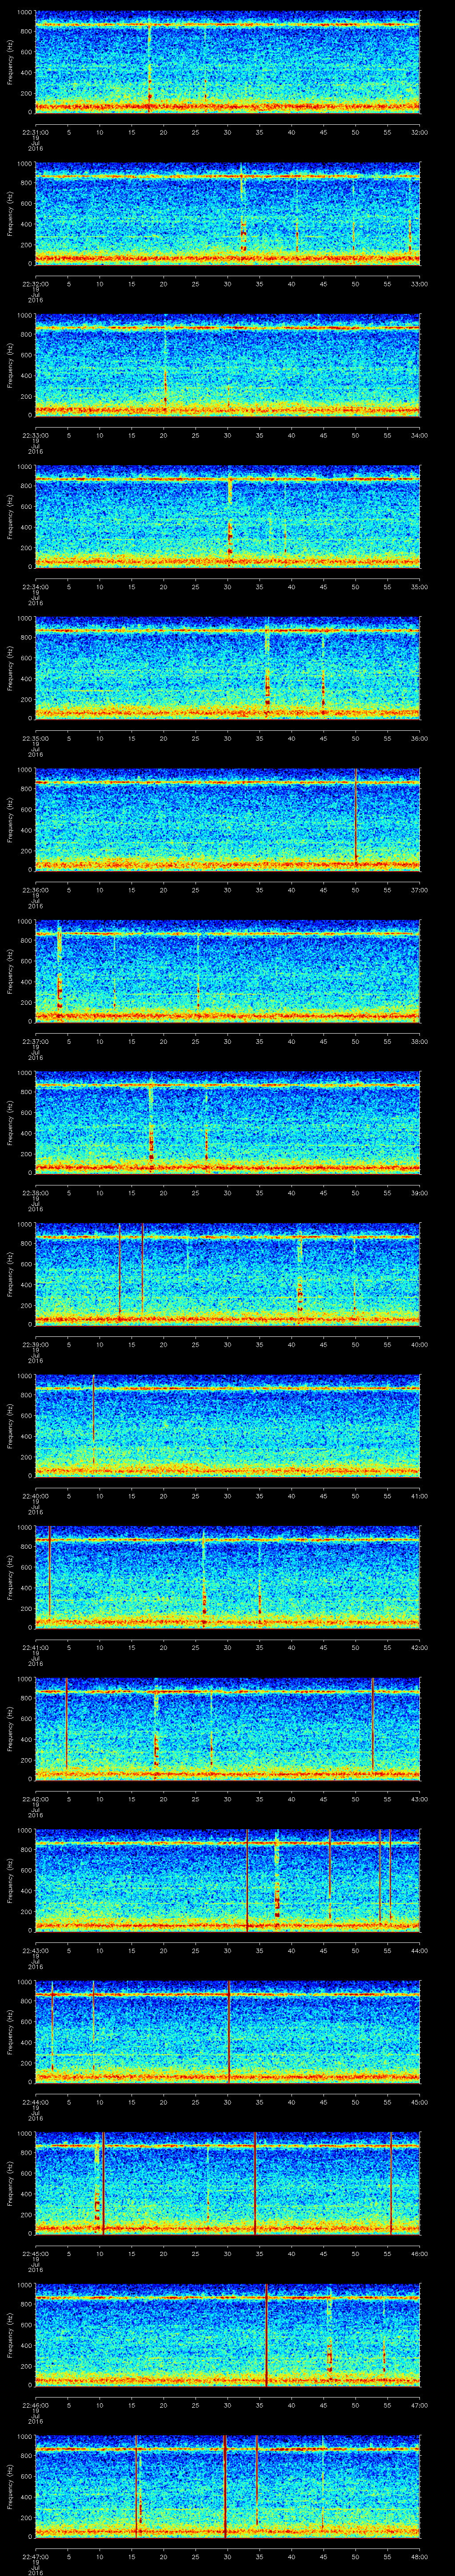Choose the spectrogram panel starting at 22:39:00

click(228, 1273)
